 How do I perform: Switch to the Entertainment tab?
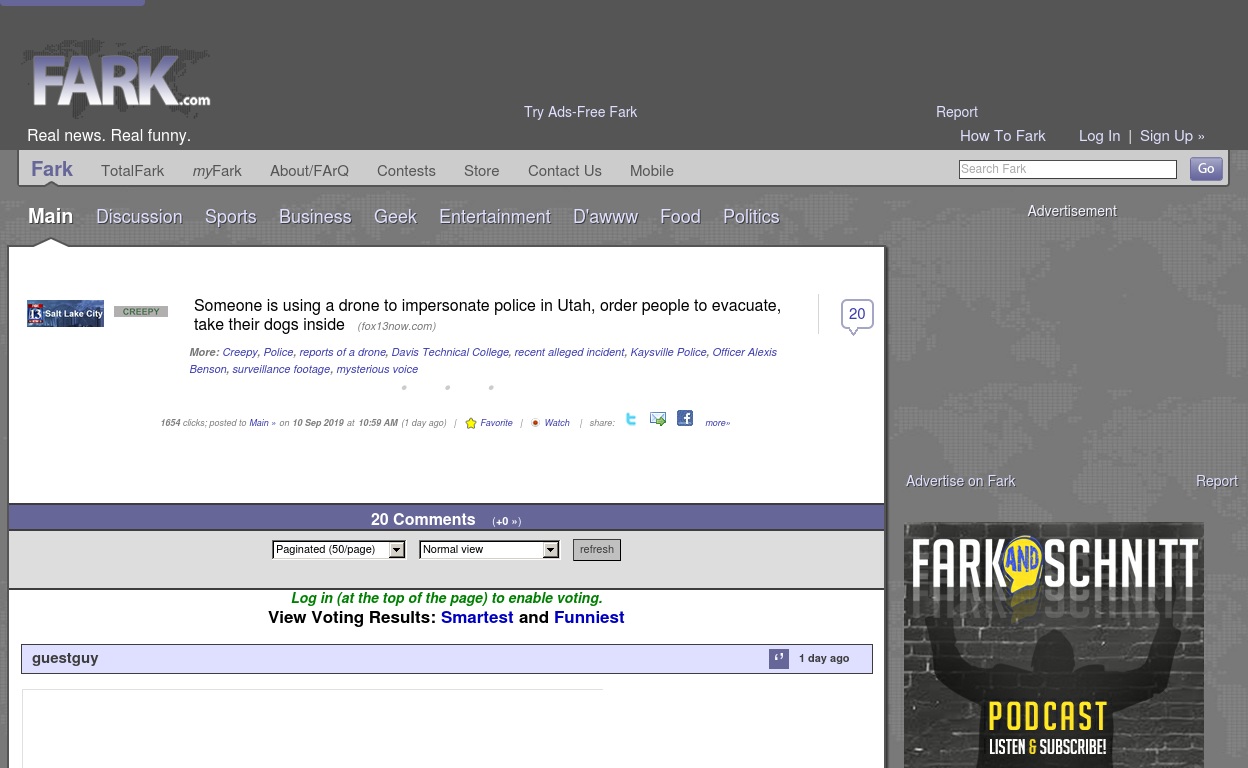pos(495,217)
